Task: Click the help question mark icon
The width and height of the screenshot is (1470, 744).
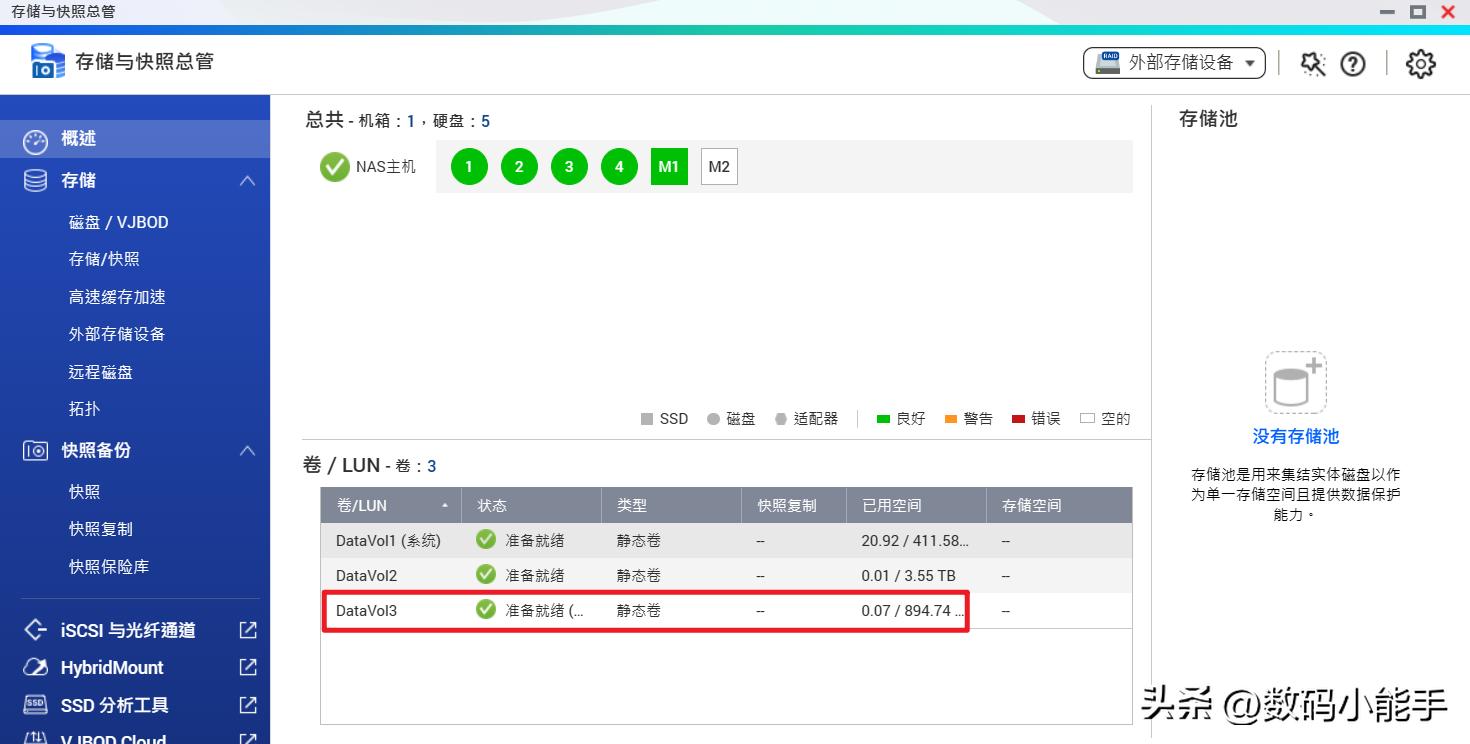Action: pyautogui.click(x=1353, y=63)
